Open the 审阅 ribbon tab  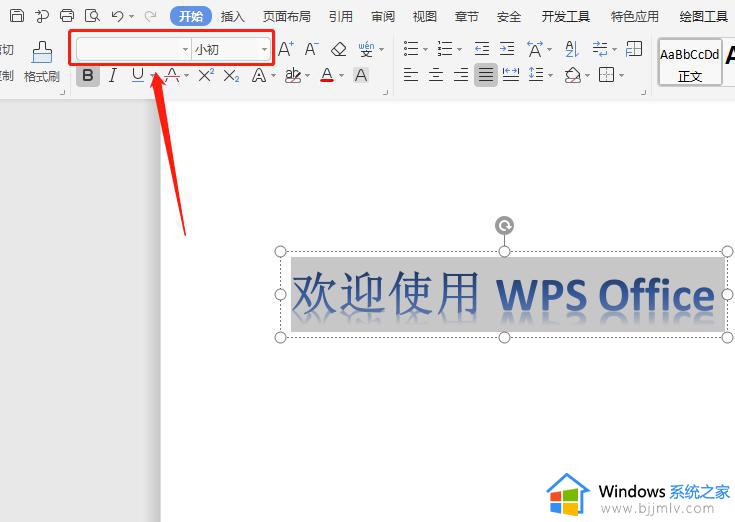383,17
